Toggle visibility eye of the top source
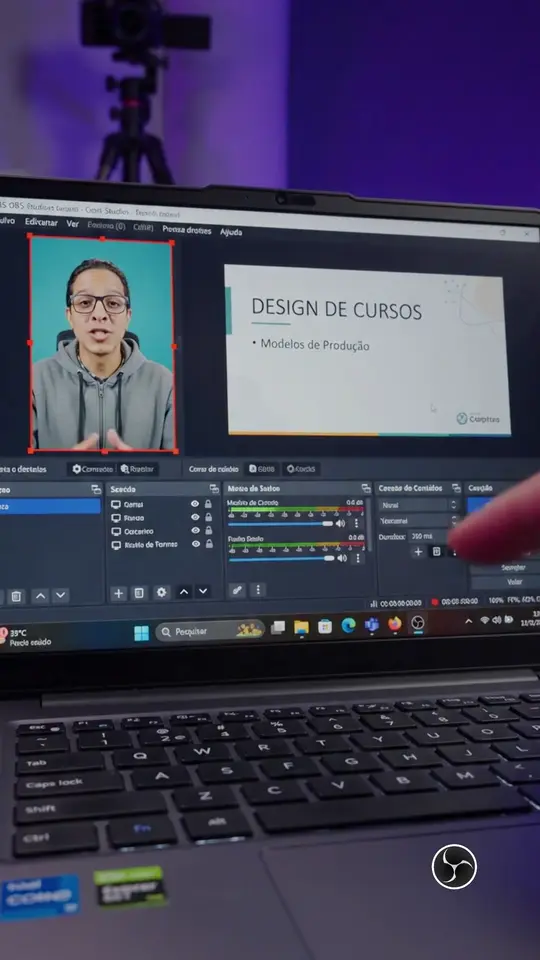540x960 pixels. 195,504
